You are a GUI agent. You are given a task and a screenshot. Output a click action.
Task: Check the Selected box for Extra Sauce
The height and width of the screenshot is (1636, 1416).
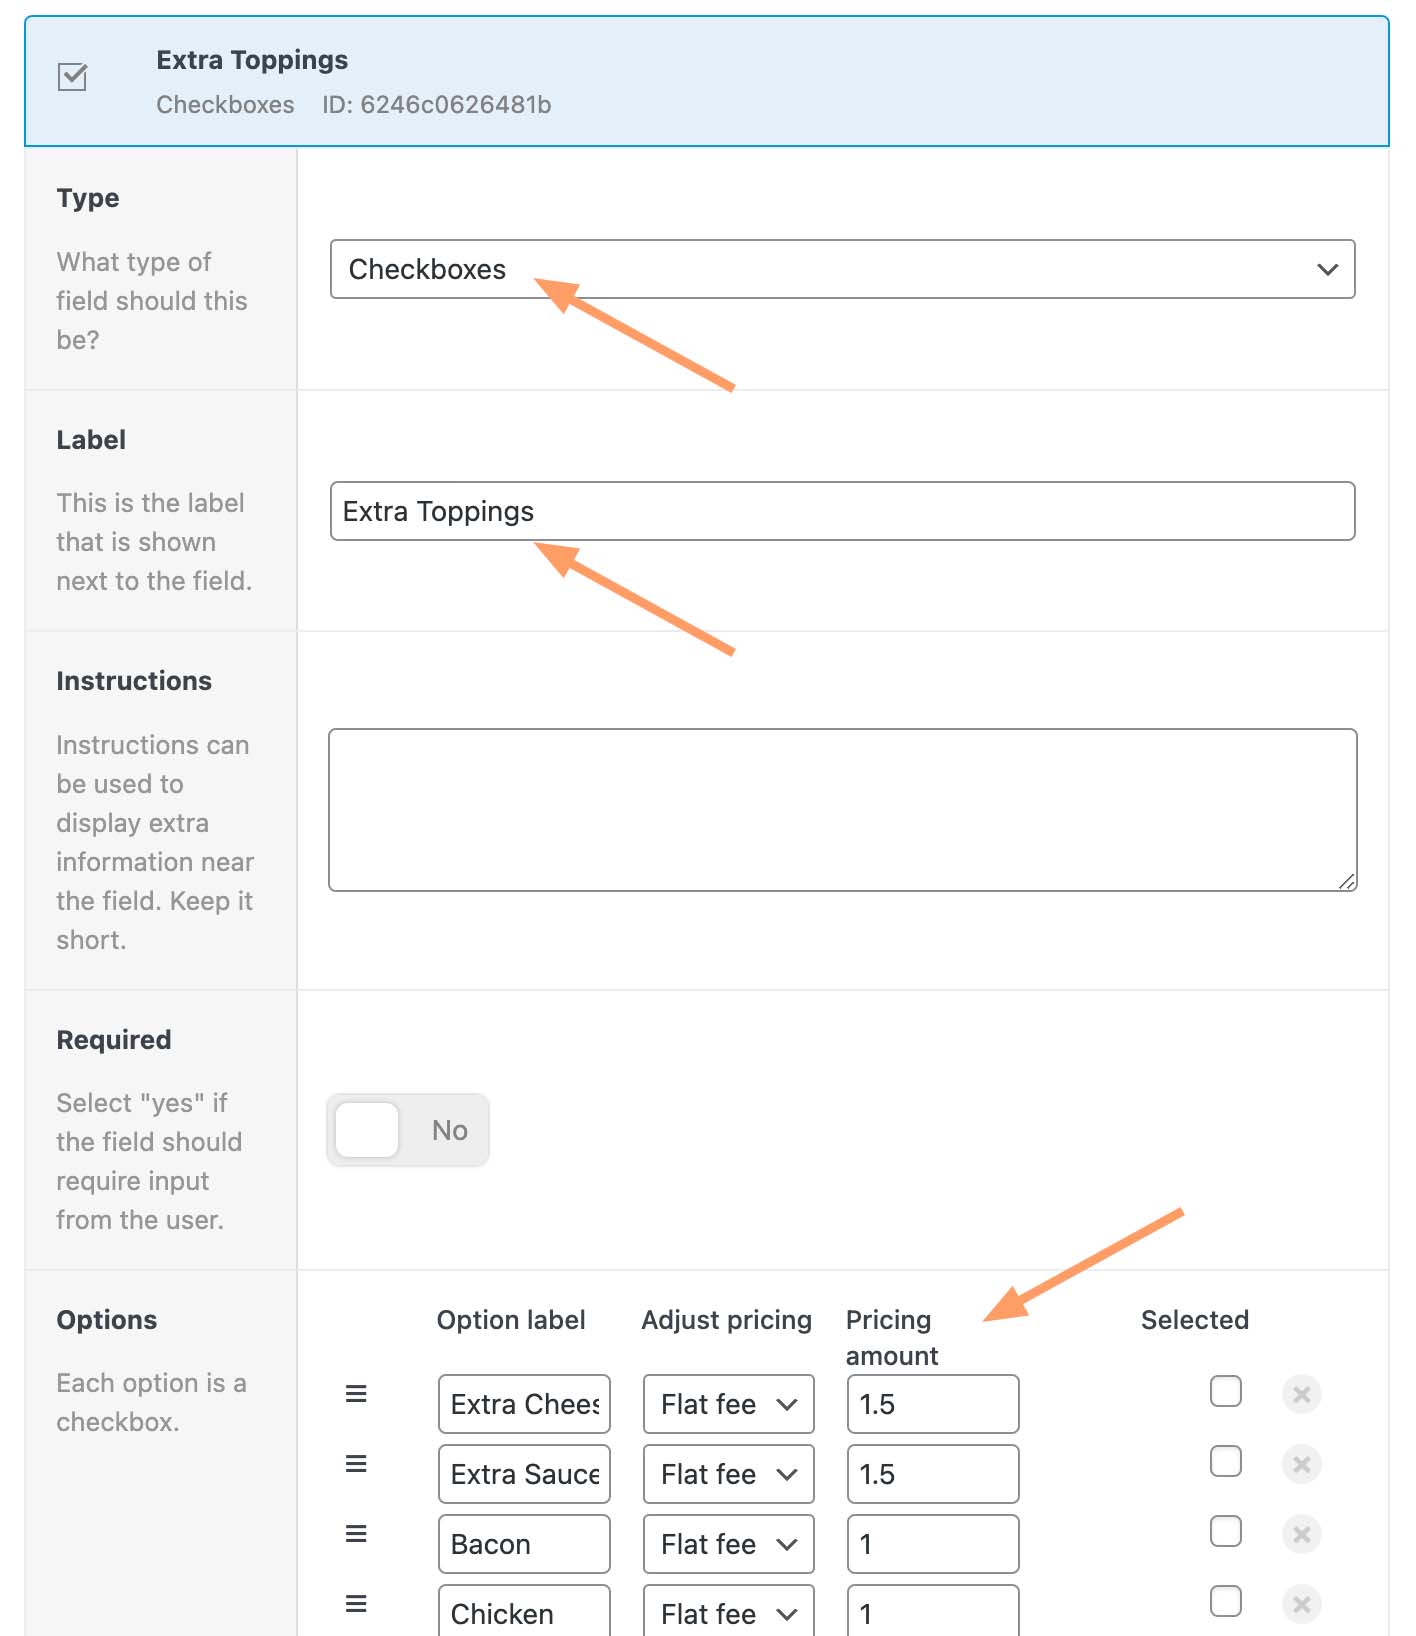click(x=1225, y=1461)
